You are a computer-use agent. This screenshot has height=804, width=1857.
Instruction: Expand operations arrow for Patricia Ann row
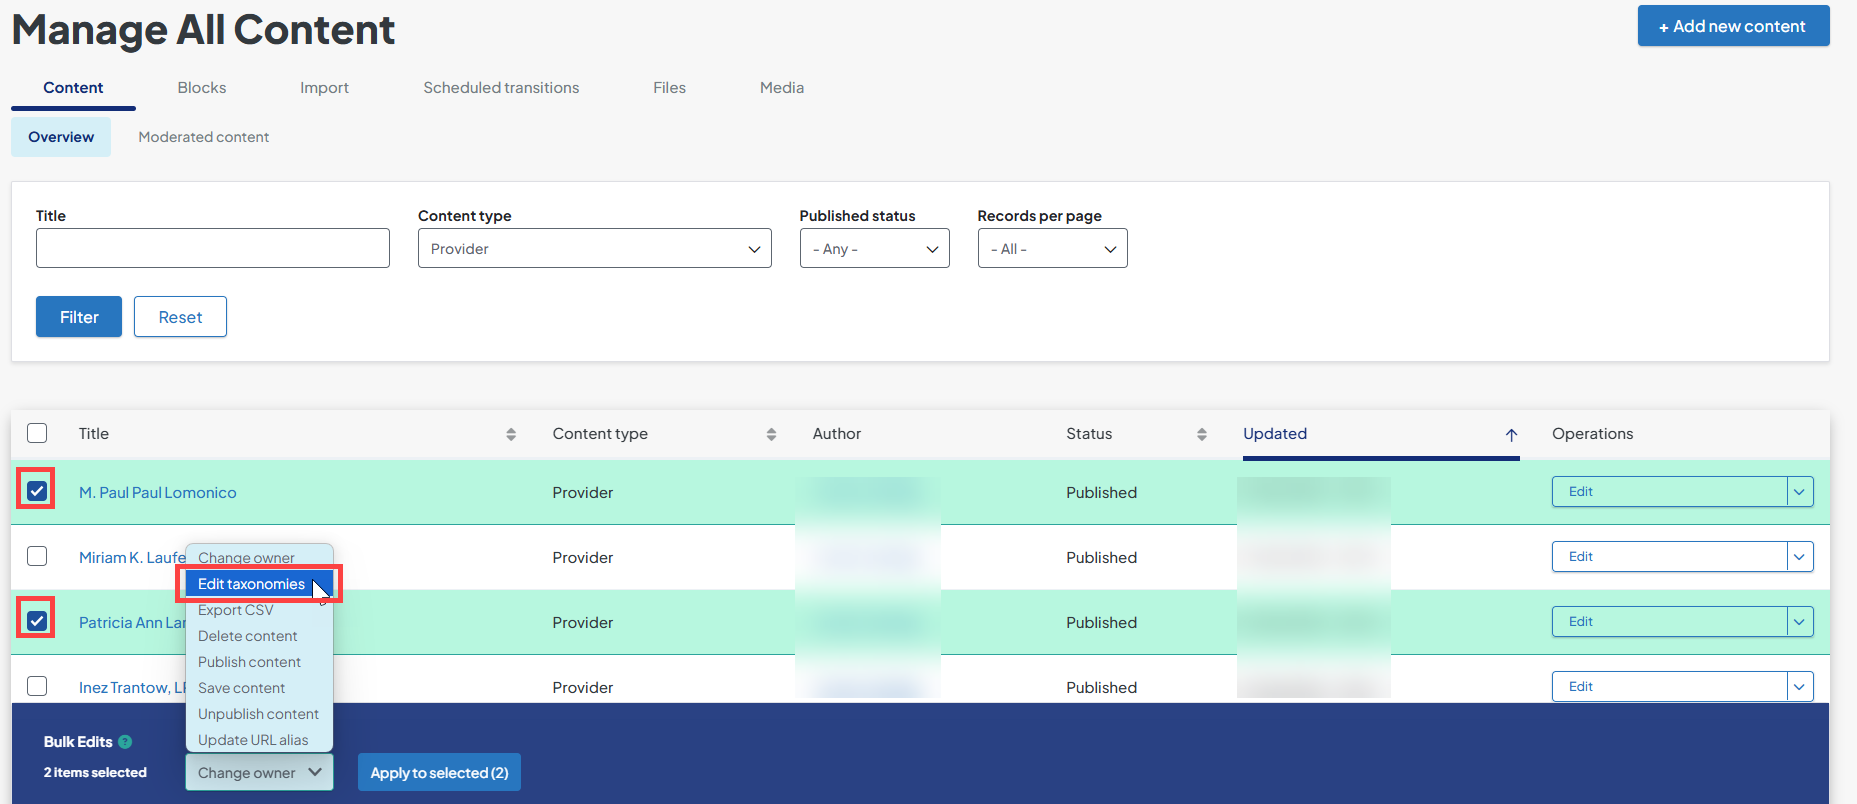1800,622
